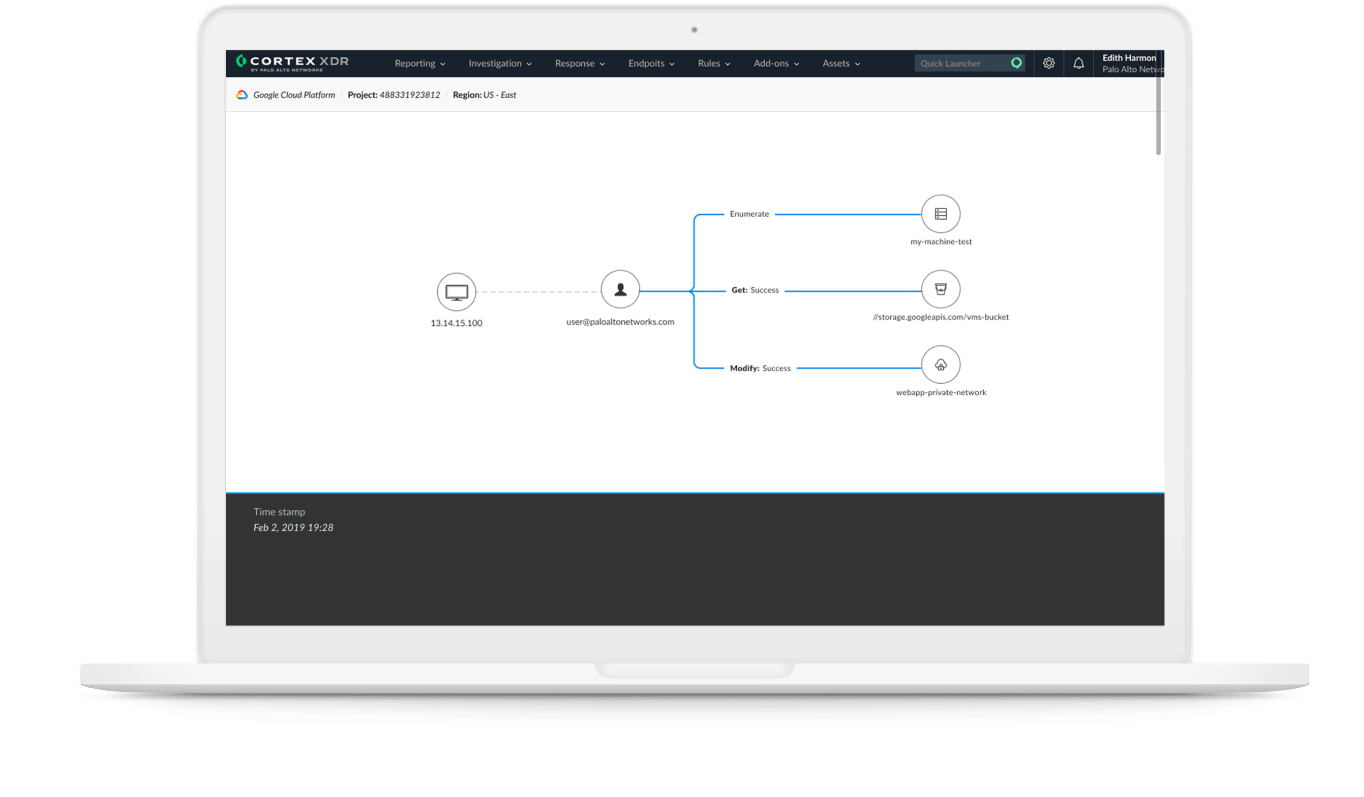Click the Modify: Success action label

(x=760, y=369)
